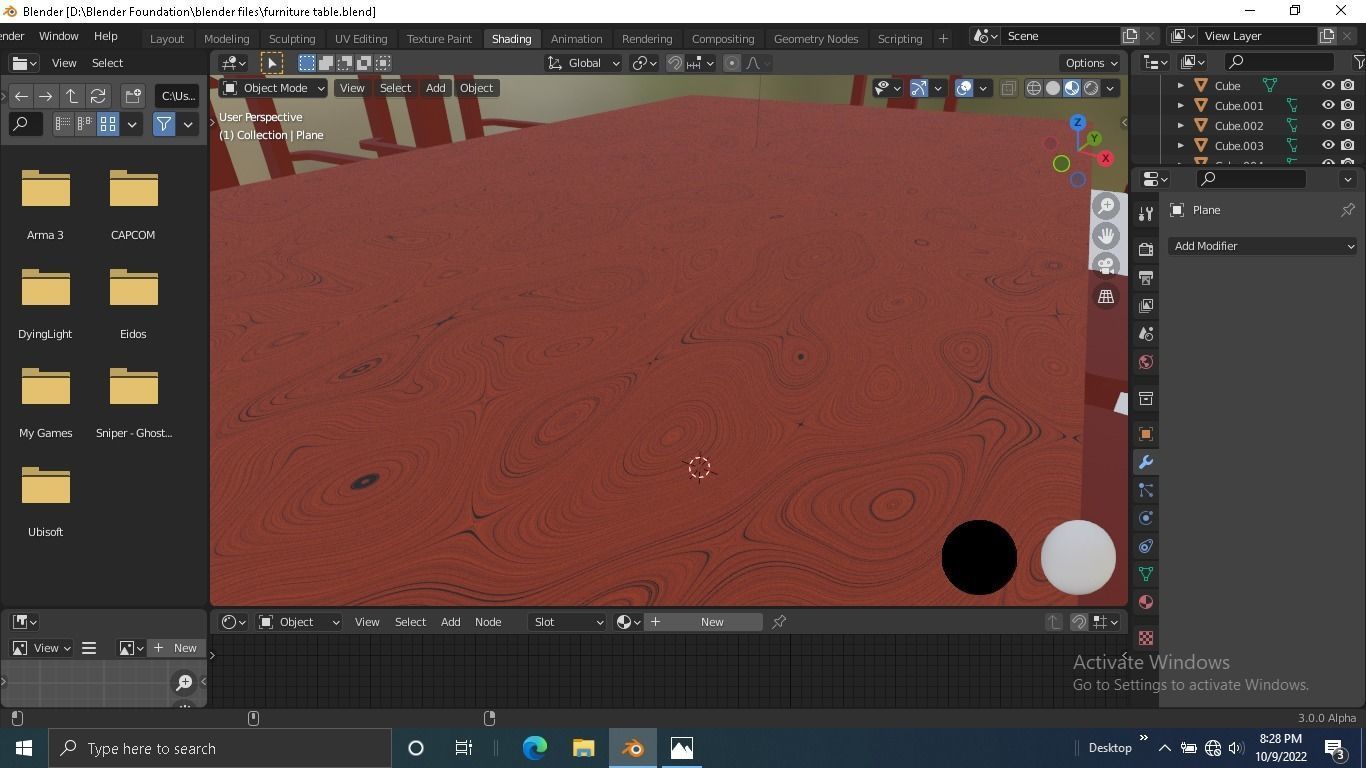
Task: Switch to the Geometry Nodes workspace tab
Action: click(x=816, y=38)
